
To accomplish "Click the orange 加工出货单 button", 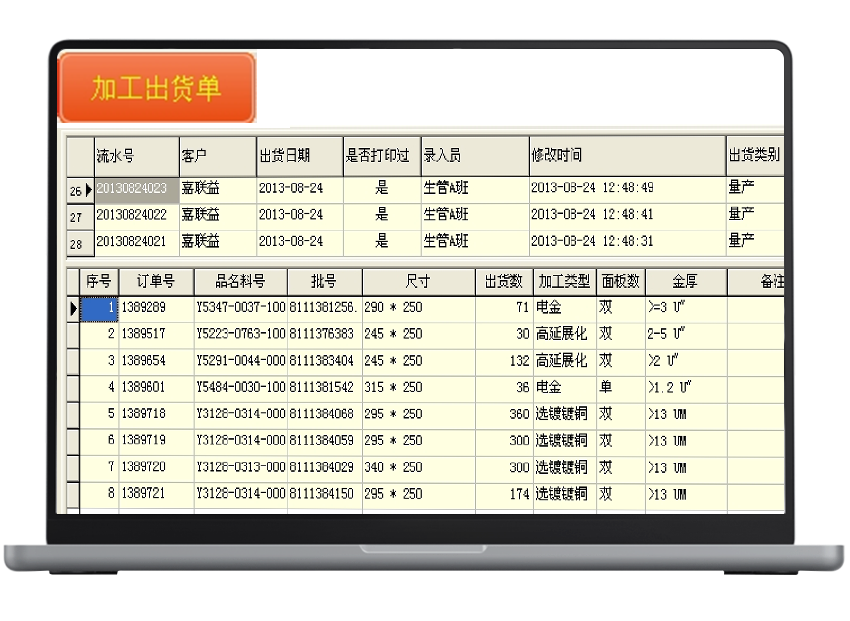I will pos(156,88).
